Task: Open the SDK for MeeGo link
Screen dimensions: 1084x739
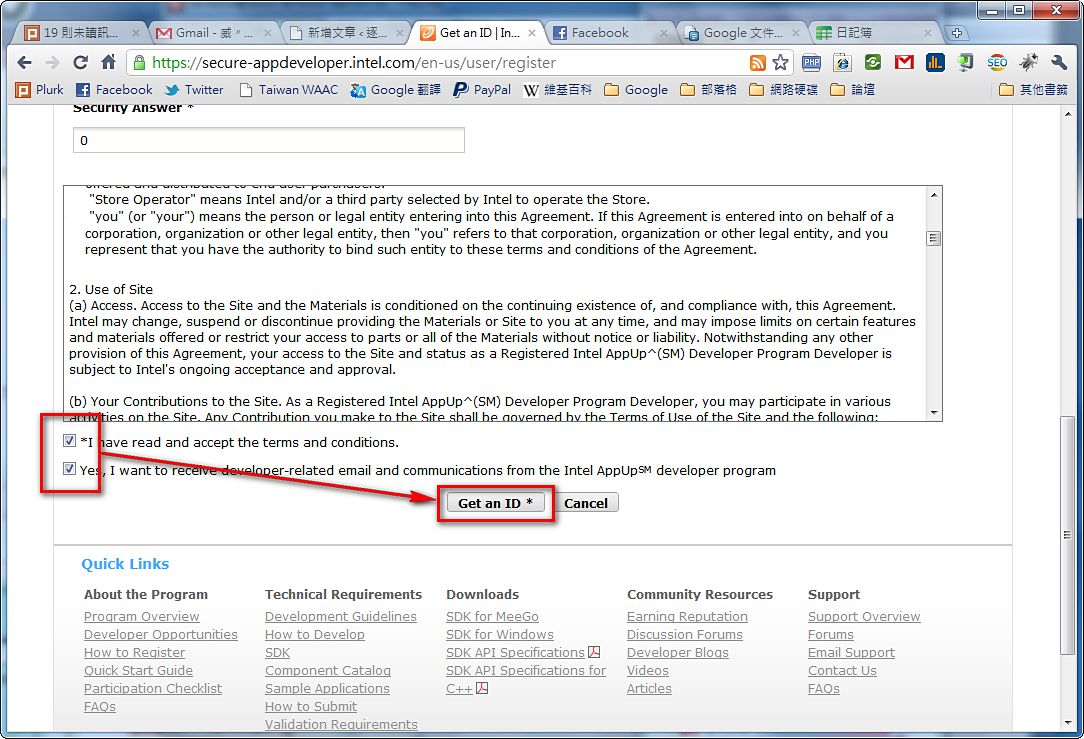Action: pos(492,617)
